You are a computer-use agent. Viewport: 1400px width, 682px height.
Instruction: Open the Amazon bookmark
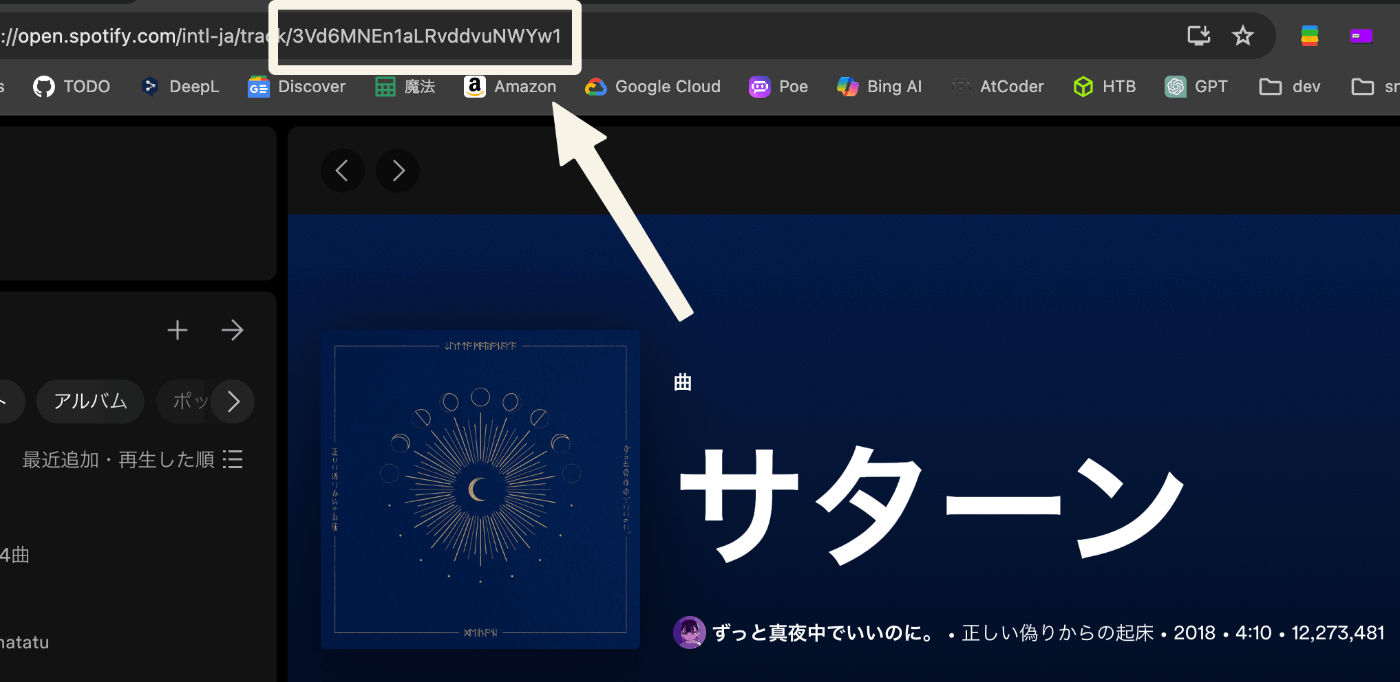(510, 87)
